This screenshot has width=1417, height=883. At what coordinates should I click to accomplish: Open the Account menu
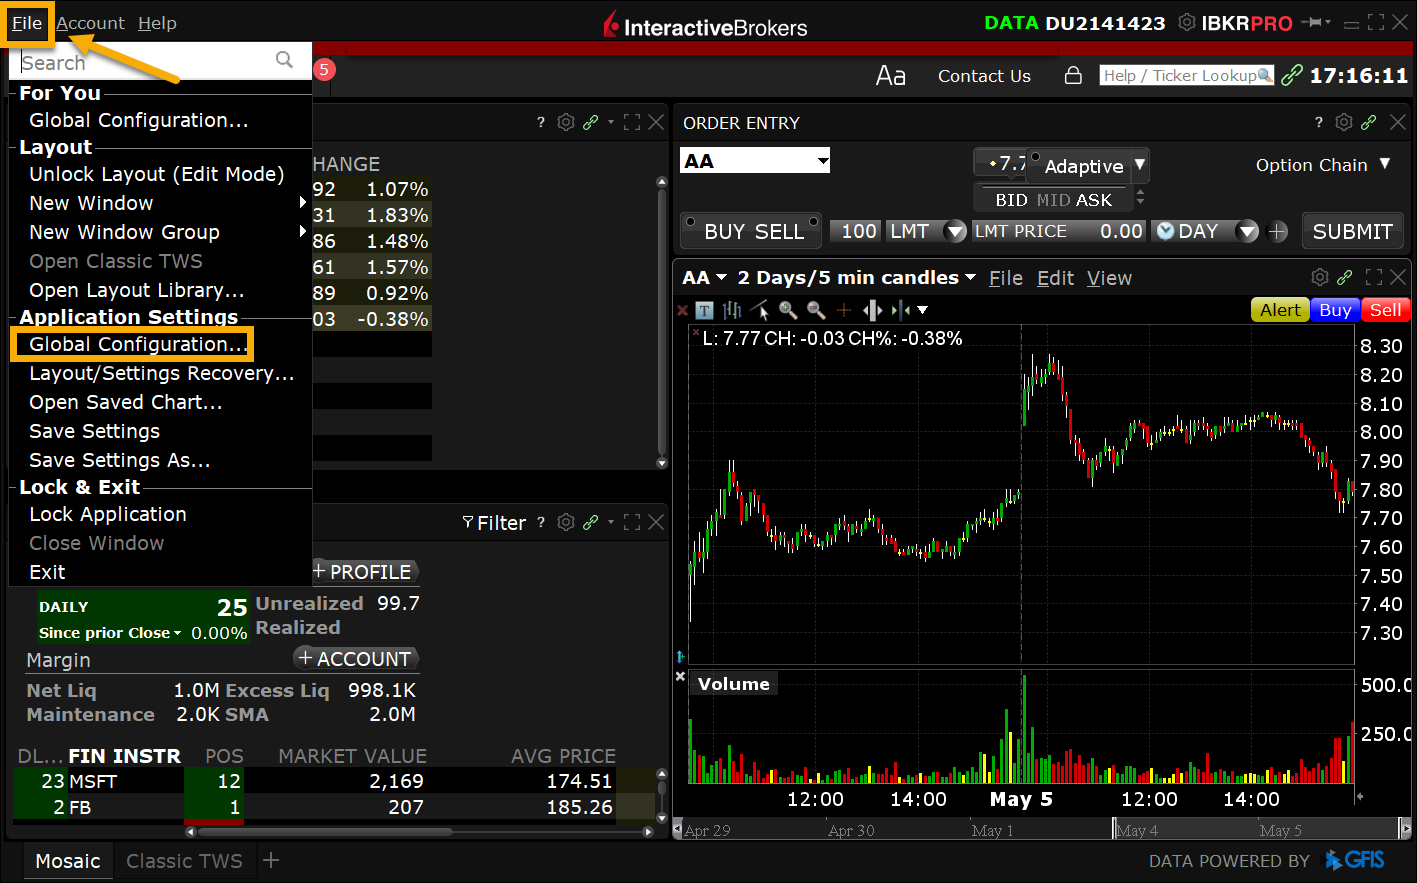[91, 23]
